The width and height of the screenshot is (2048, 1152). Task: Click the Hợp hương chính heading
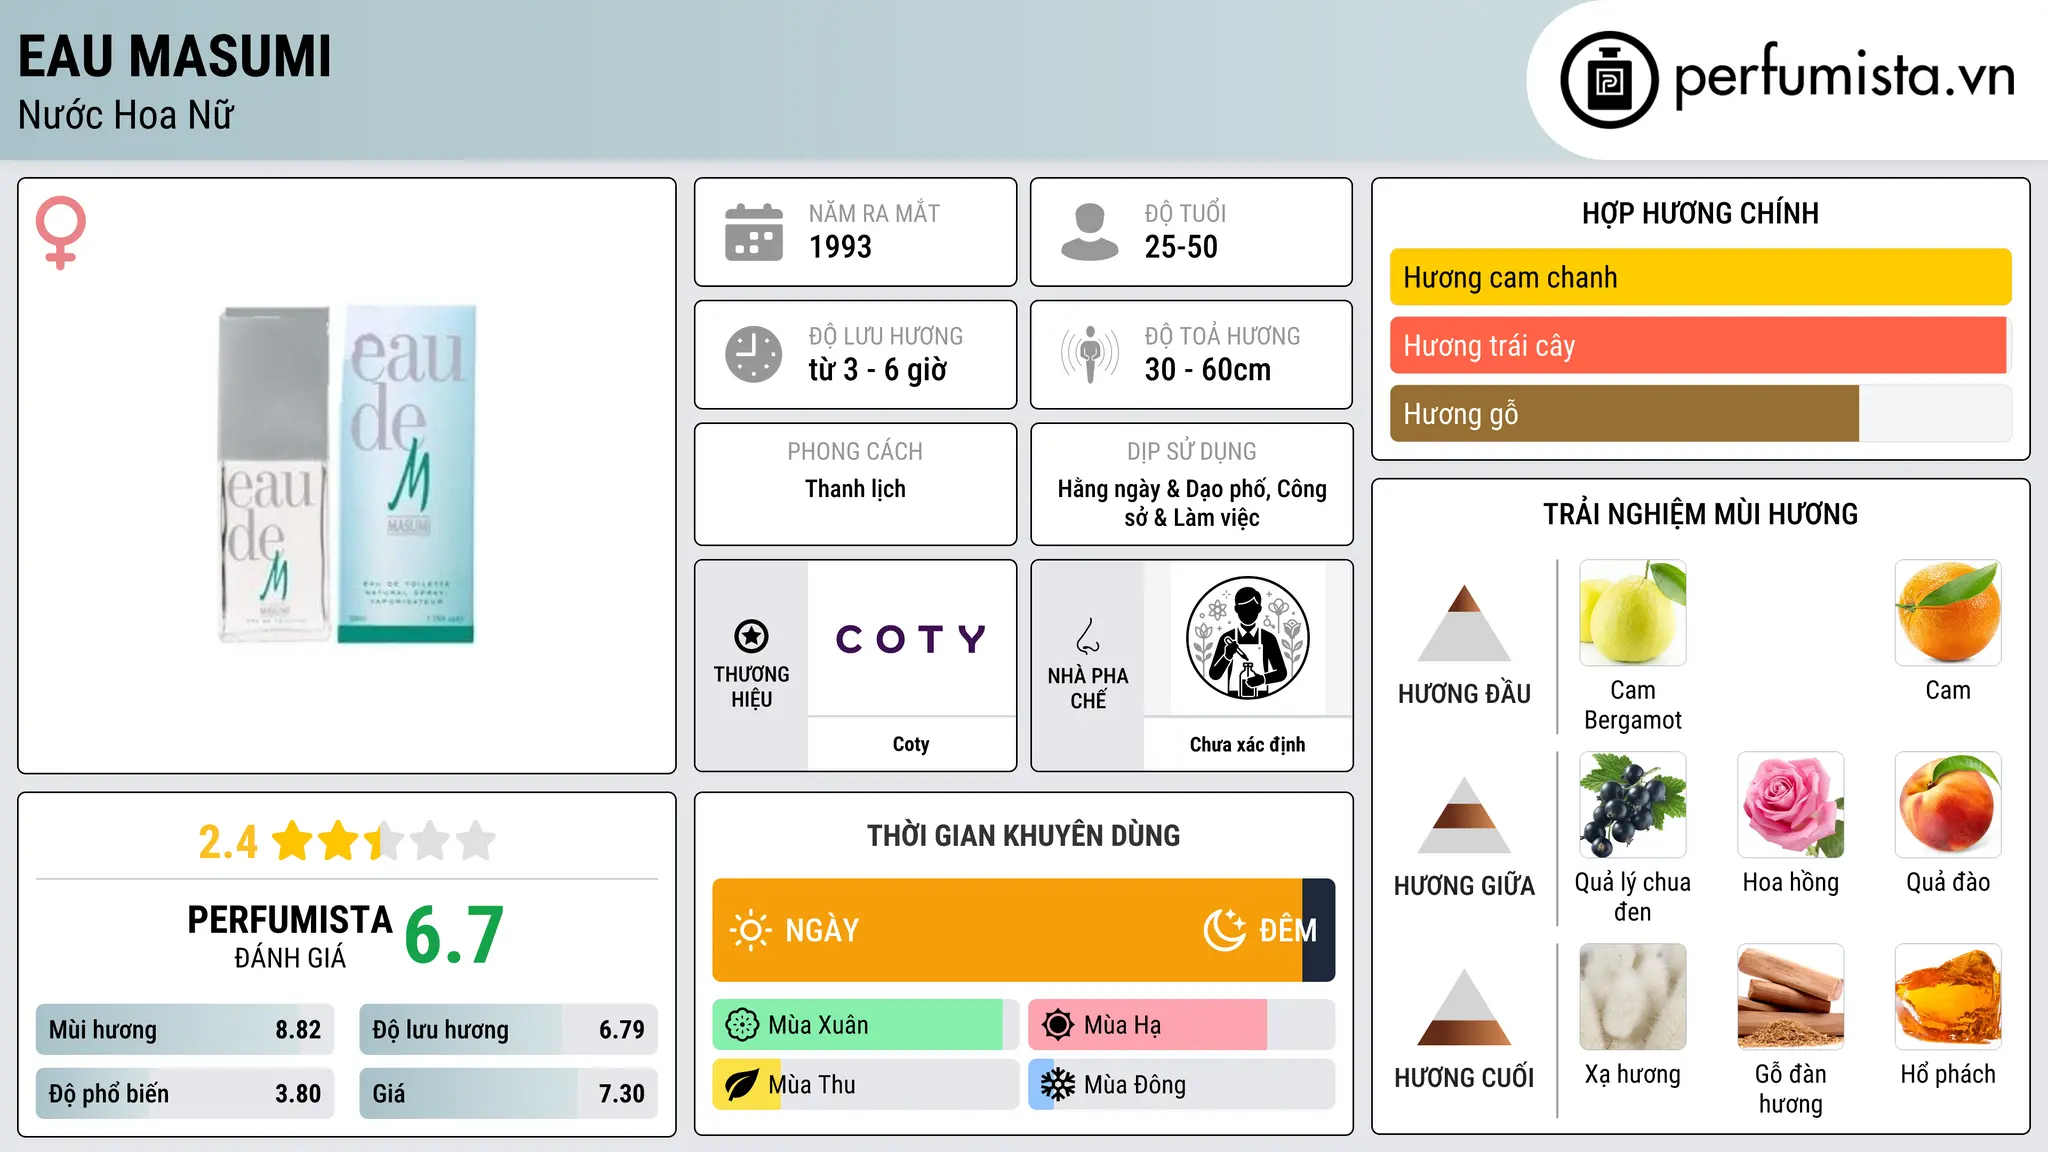[1700, 213]
